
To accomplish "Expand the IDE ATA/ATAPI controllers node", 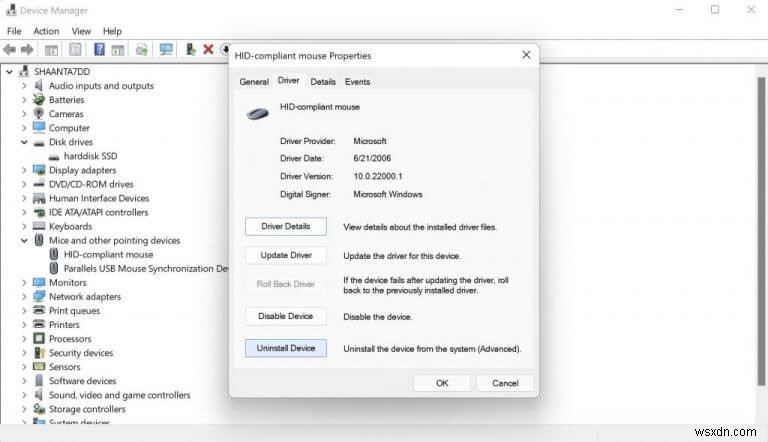I will tap(24, 212).
